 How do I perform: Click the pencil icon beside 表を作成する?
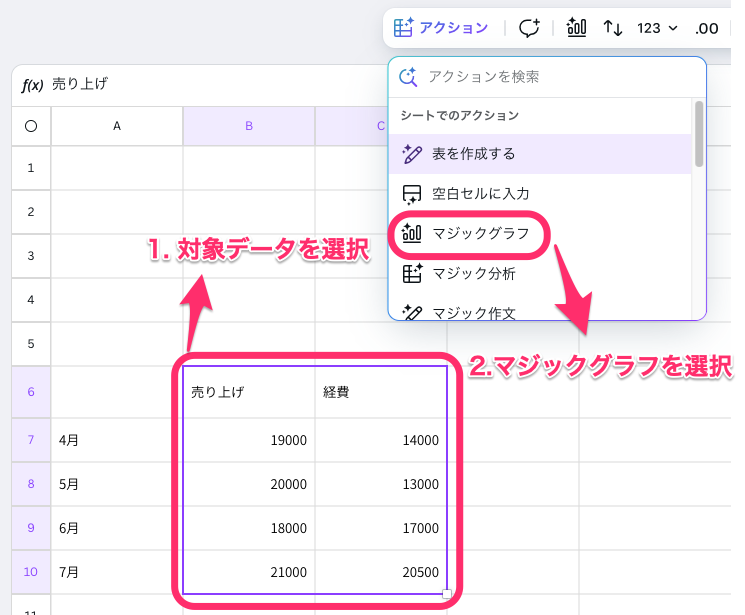(411, 154)
